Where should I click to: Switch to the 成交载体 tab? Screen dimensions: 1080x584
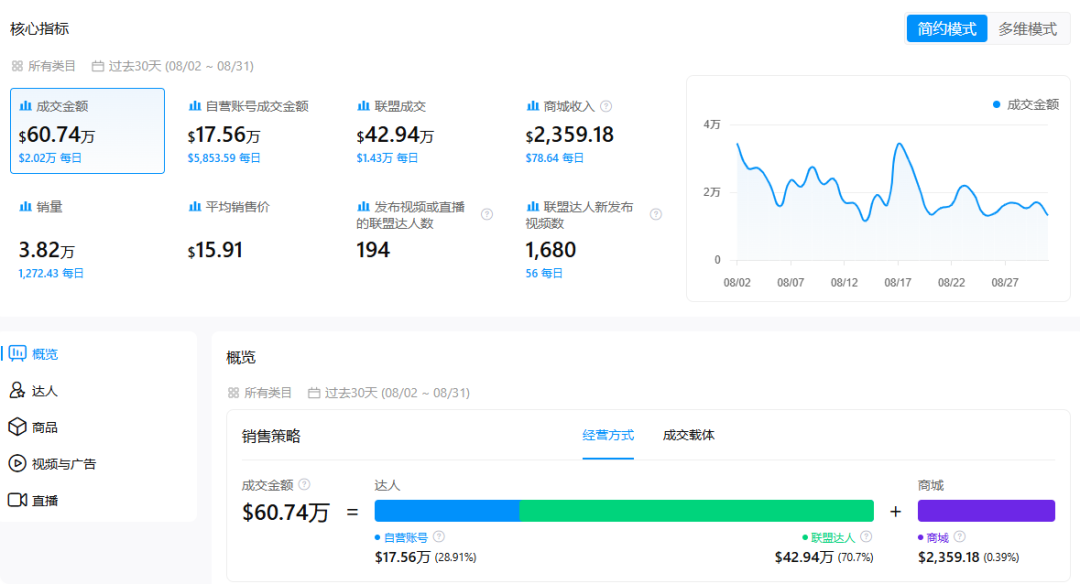pyautogui.click(x=689, y=435)
